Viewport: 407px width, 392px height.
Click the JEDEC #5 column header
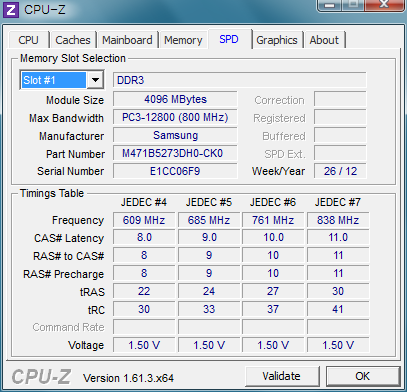point(209,202)
